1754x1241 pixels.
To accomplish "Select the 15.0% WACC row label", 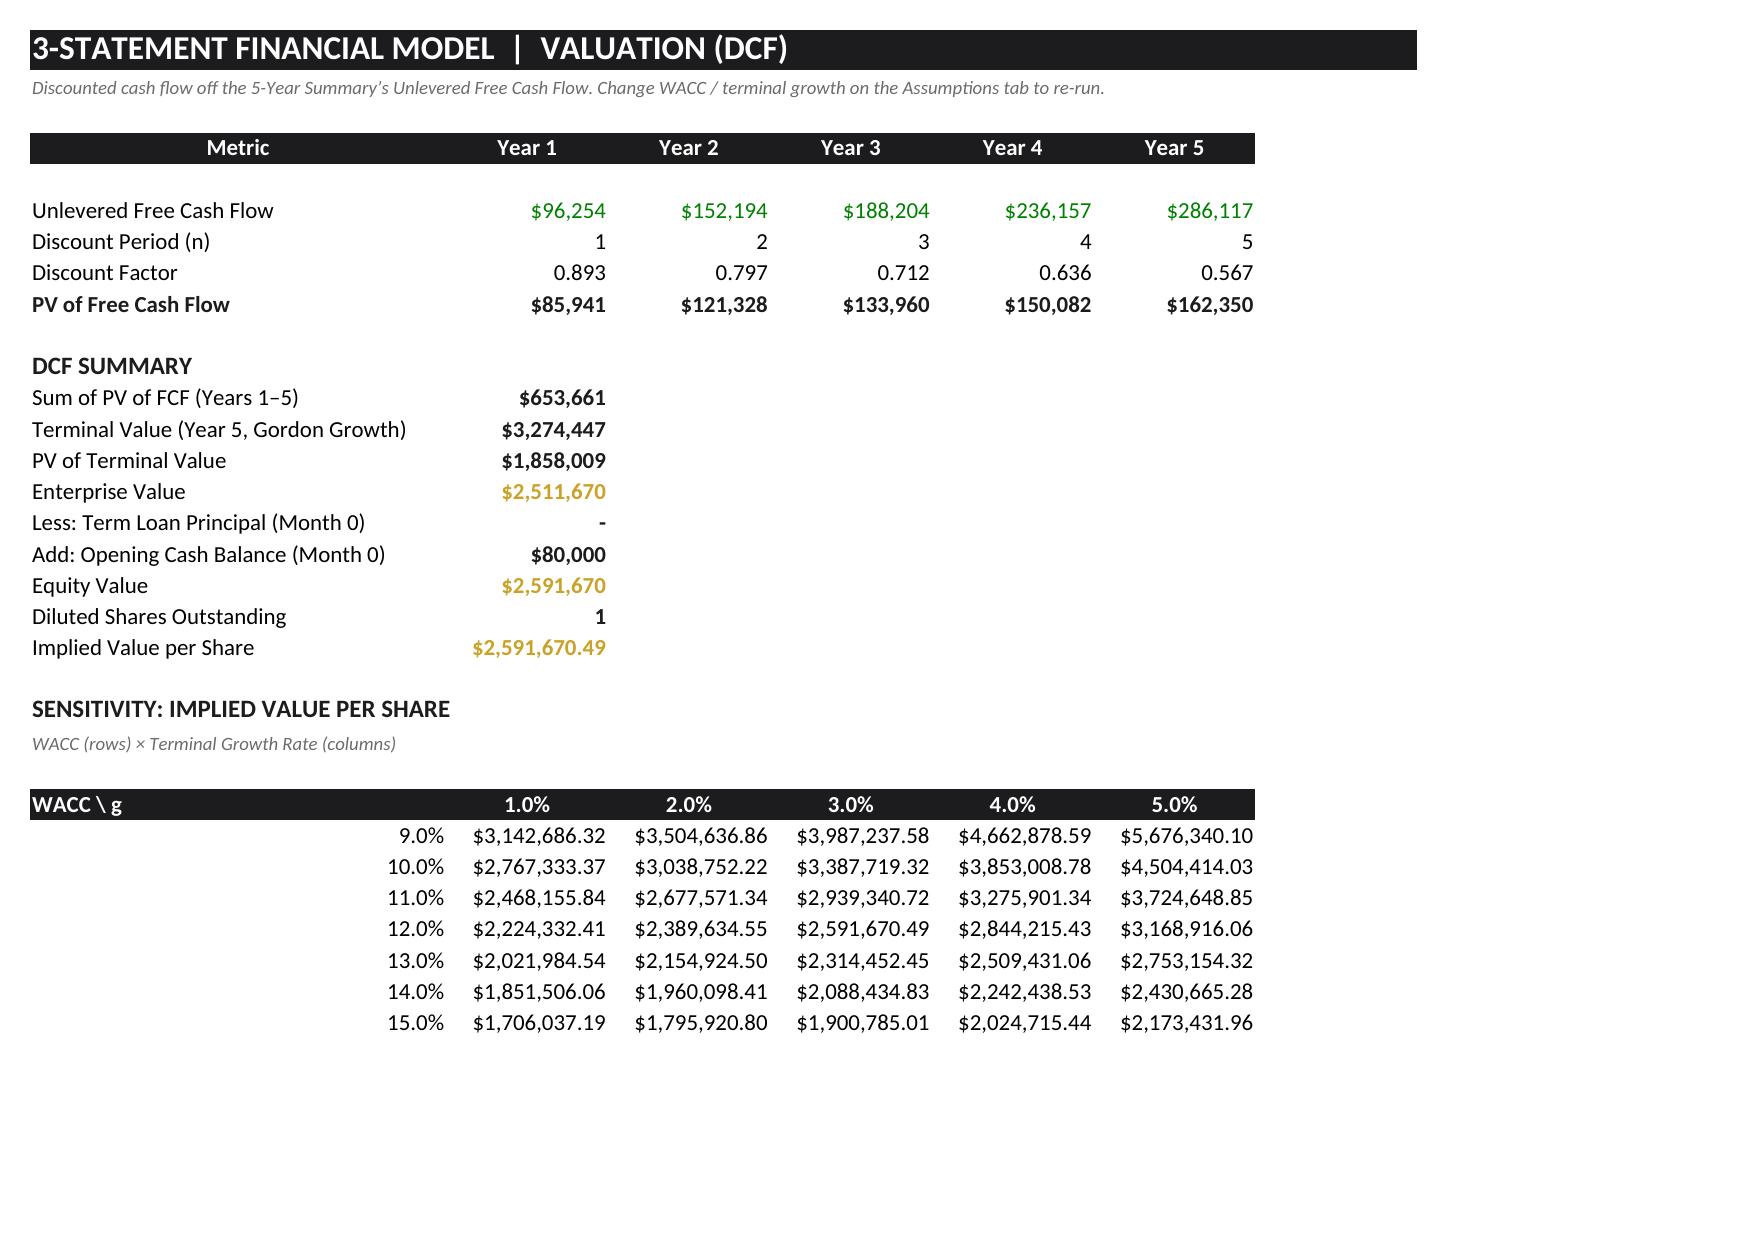I will pos(416,1023).
